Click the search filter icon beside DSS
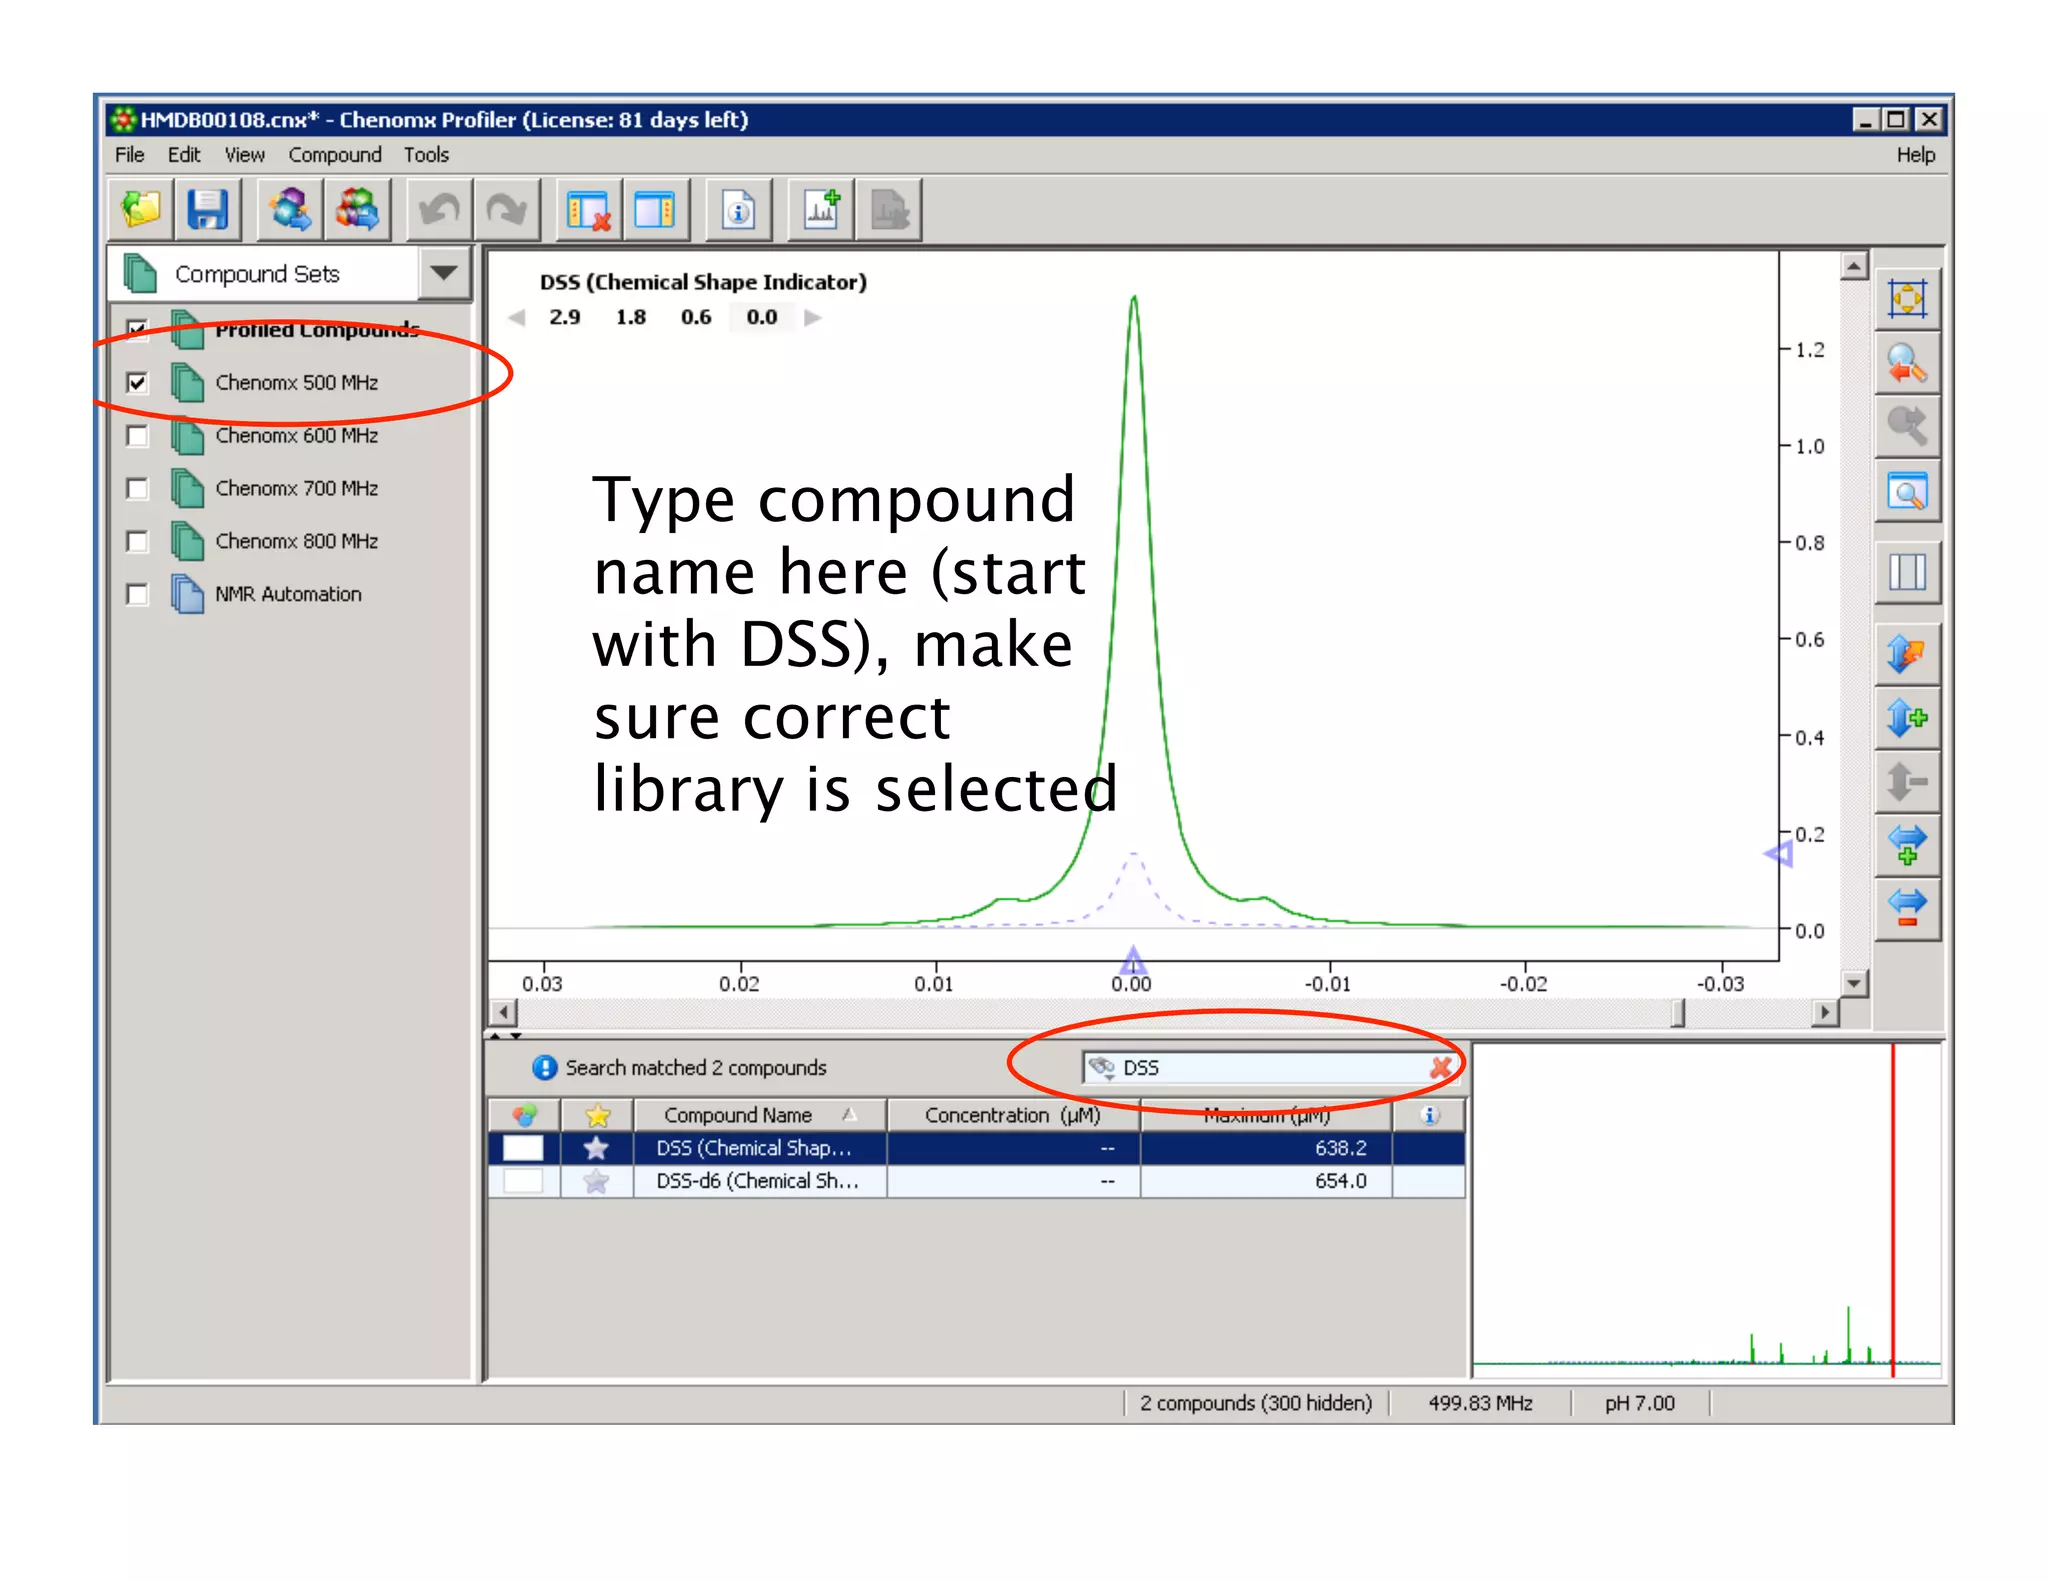This screenshot has height=1582, width=2048. tap(1102, 1068)
